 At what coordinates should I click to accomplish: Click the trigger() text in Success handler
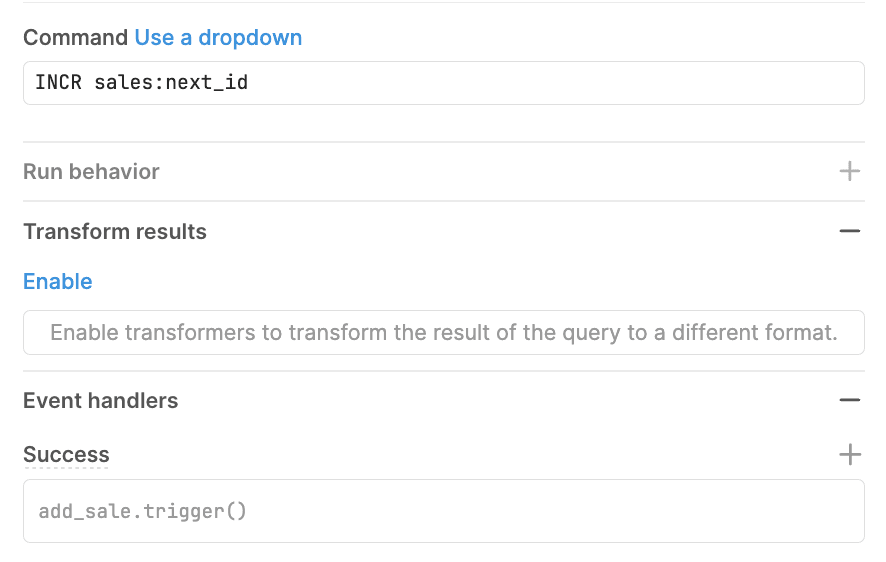coord(189,512)
